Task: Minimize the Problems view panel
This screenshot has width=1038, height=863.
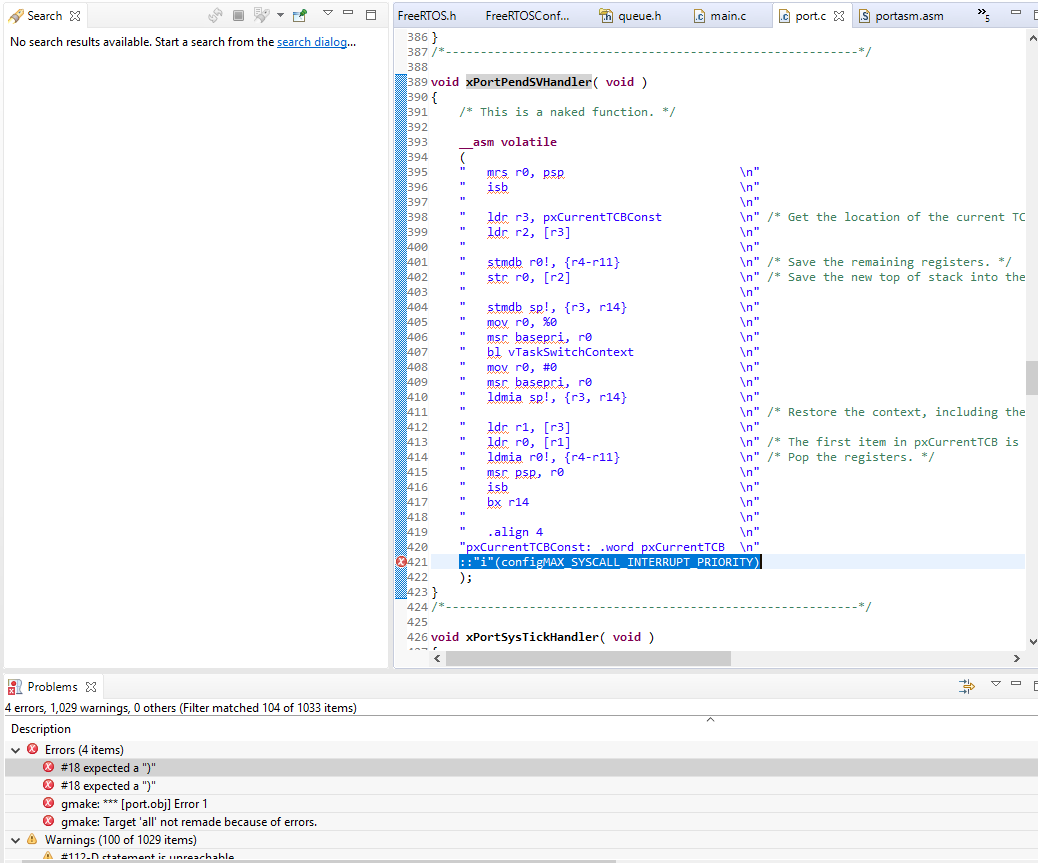Action: click(1016, 684)
